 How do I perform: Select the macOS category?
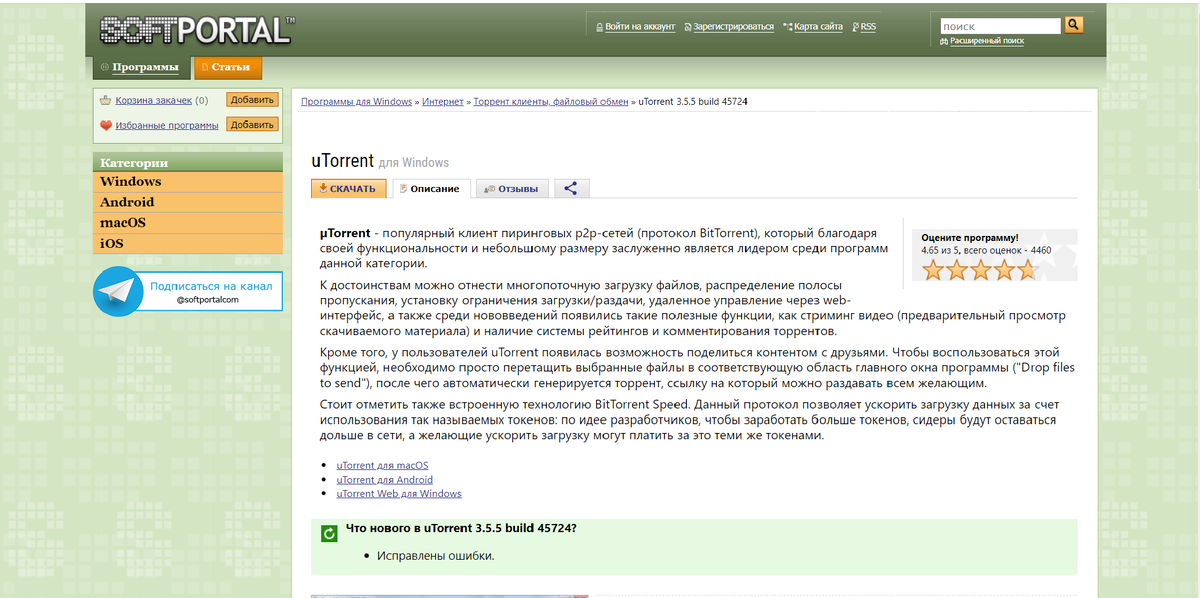coord(188,223)
